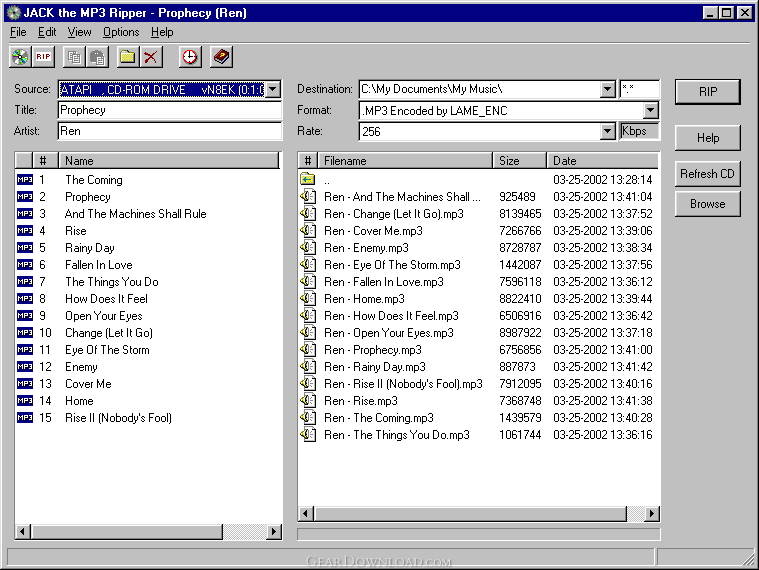Open the Format dropdown list
759x570 pixels.
[651, 111]
